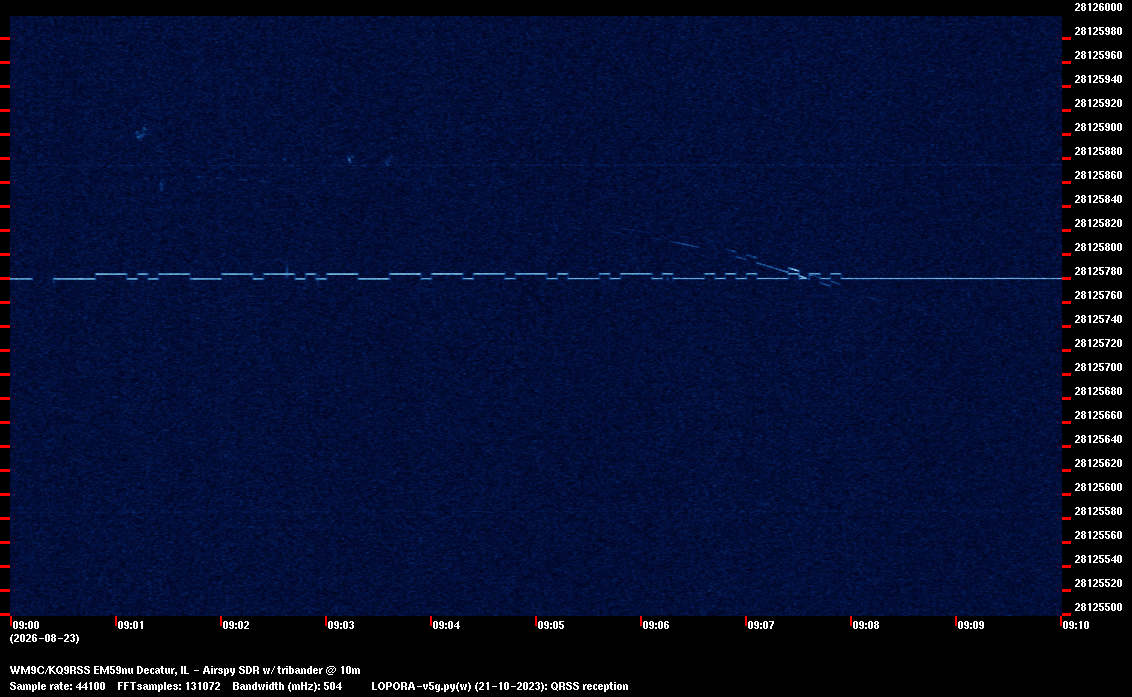Click the 09:01 time axis label
The width and height of the screenshot is (1132, 697).
pyautogui.click(x=131, y=625)
